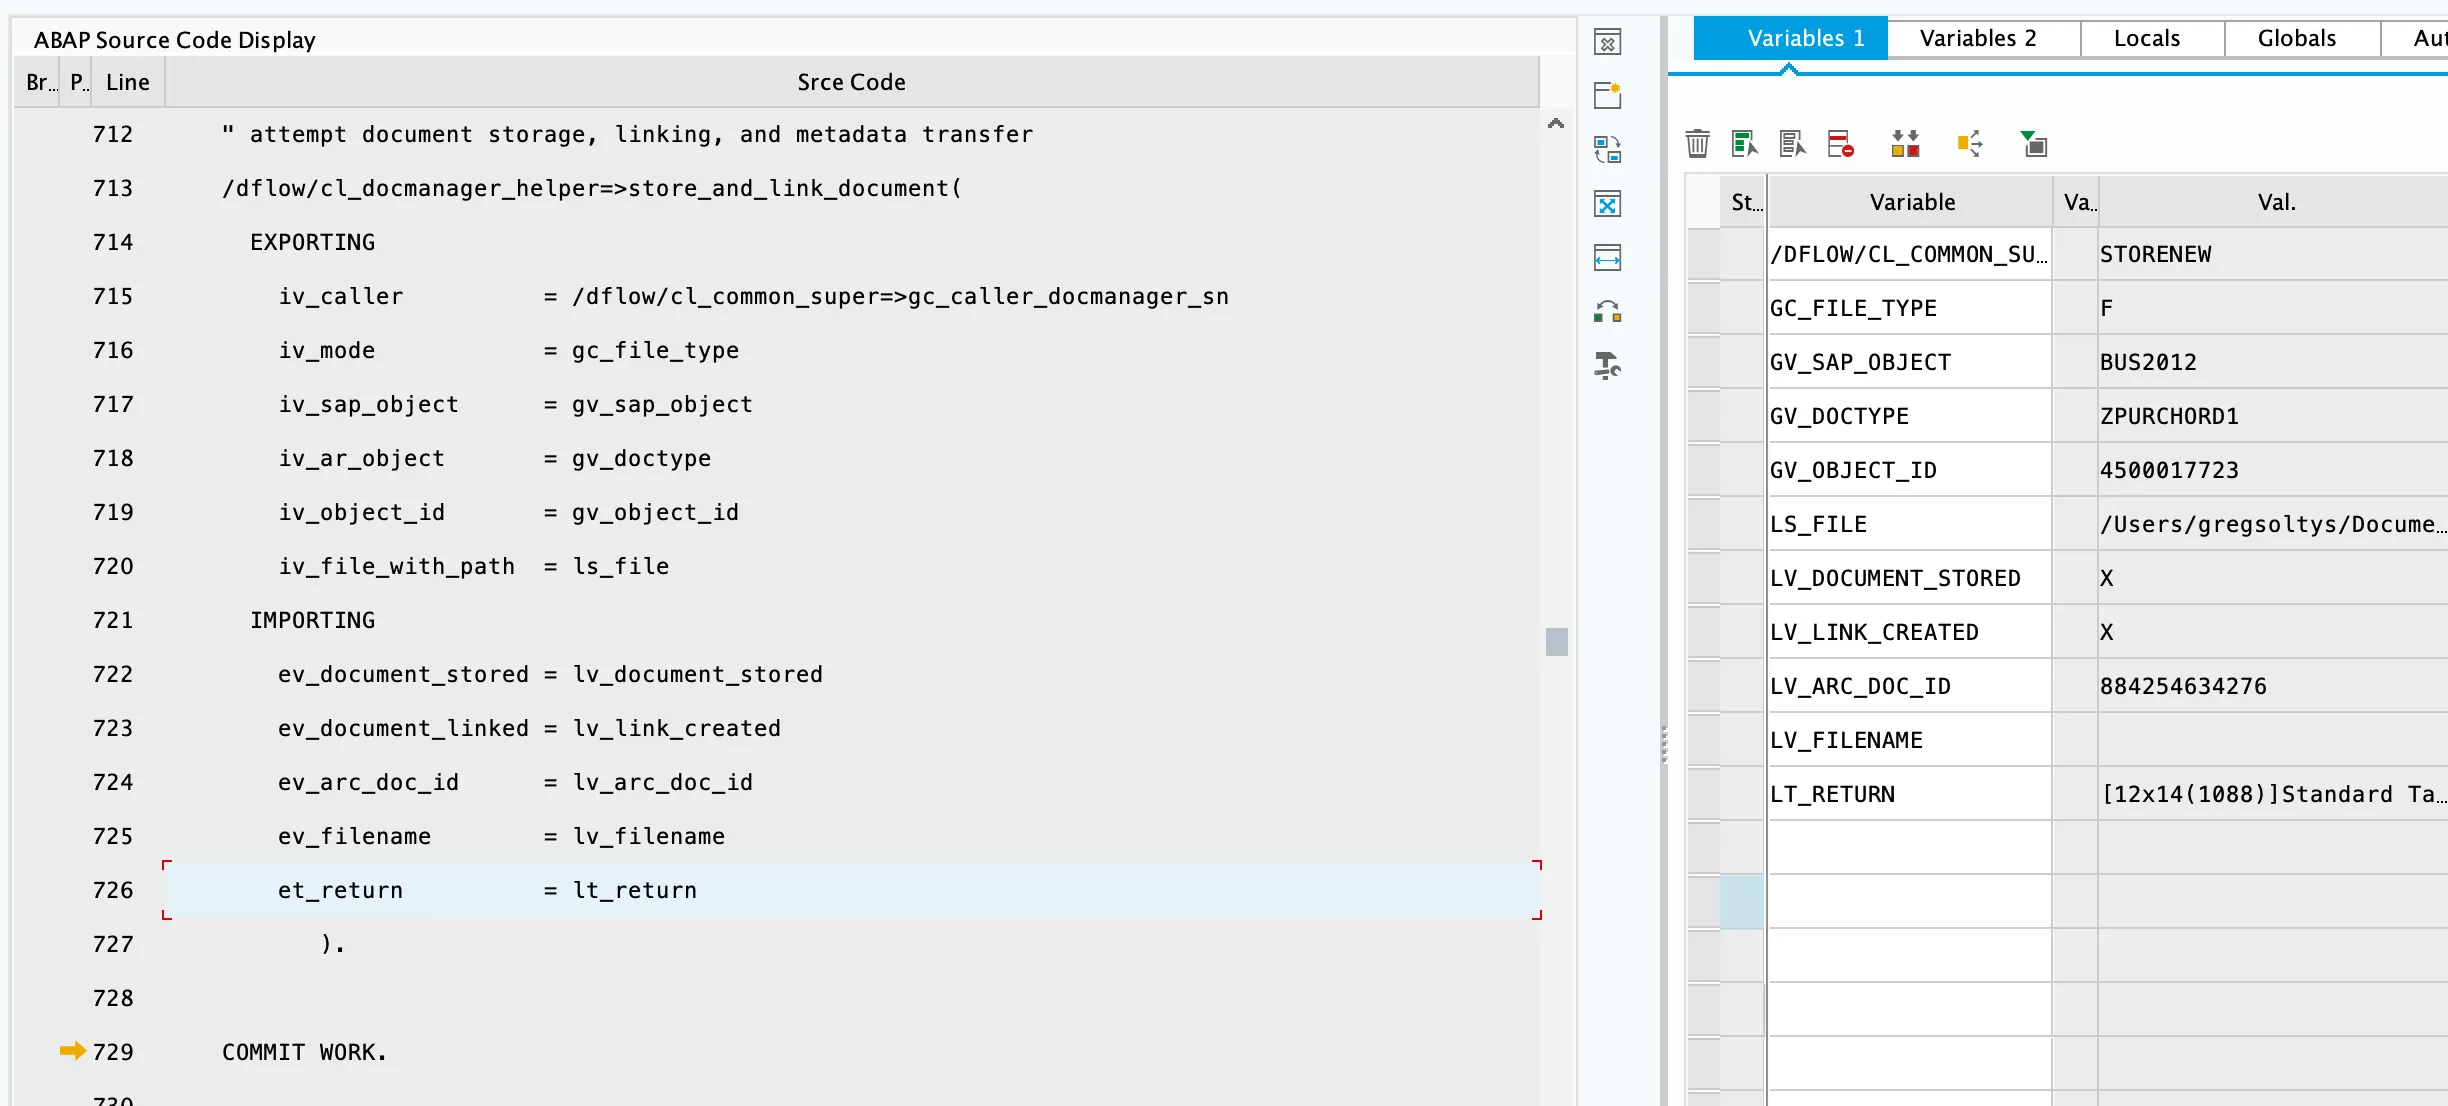Screen dimensions: 2448x1106
Task: Click line number 713 in source display
Action: click(x=113, y=188)
